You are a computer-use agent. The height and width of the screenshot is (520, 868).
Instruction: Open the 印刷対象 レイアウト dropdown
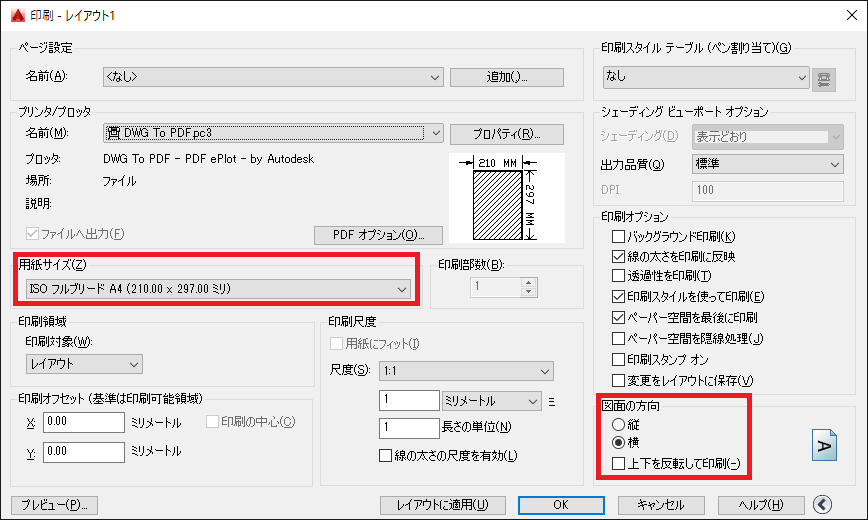coord(84,364)
